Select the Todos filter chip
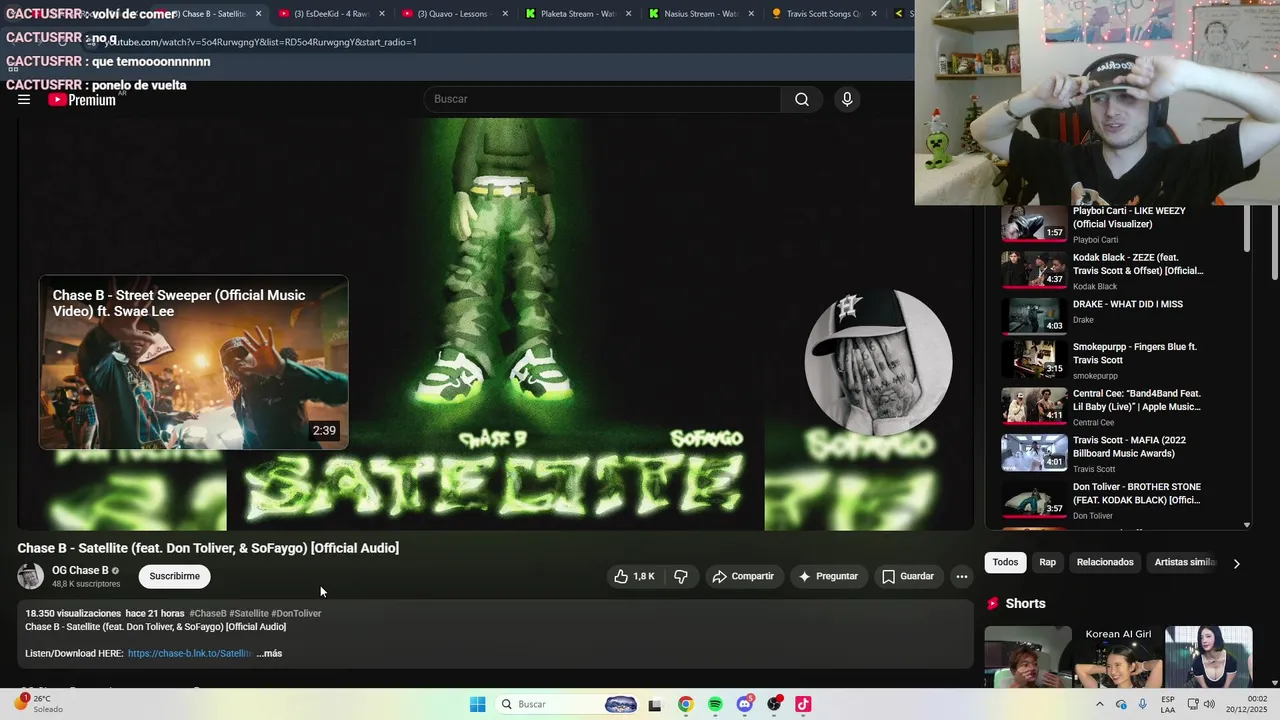Image resolution: width=1280 pixels, height=720 pixels. click(x=1006, y=562)
